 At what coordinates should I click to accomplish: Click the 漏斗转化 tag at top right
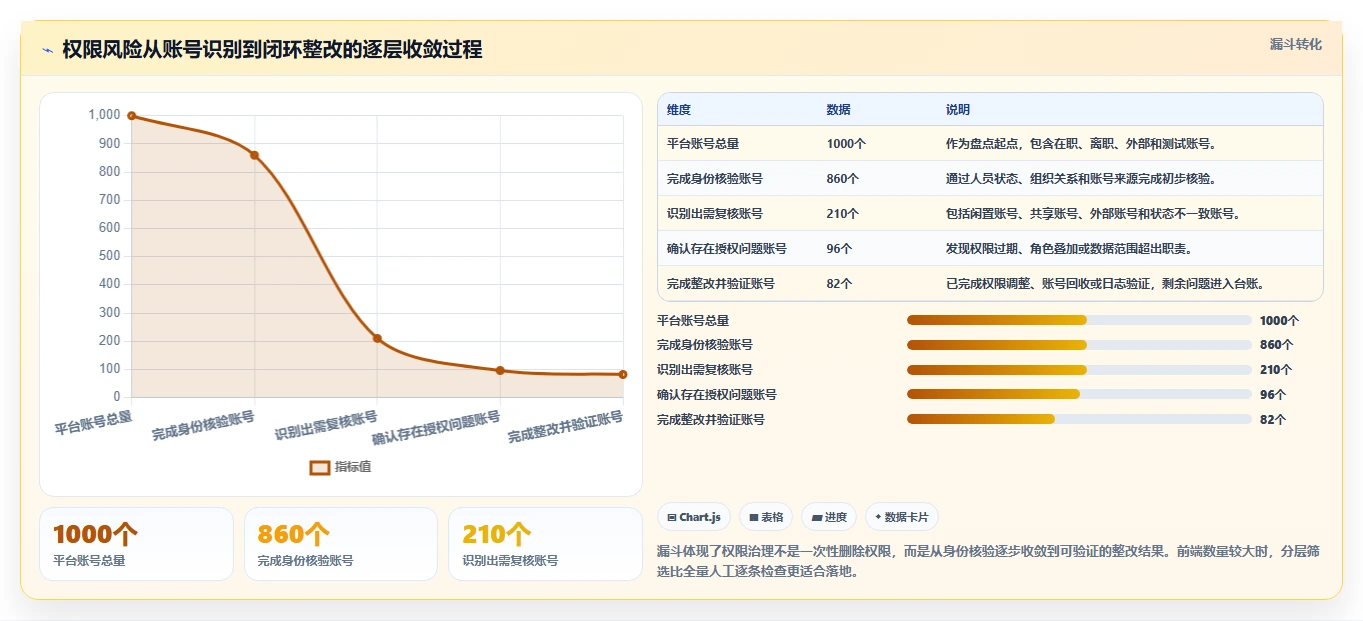tap(1295, 45)
